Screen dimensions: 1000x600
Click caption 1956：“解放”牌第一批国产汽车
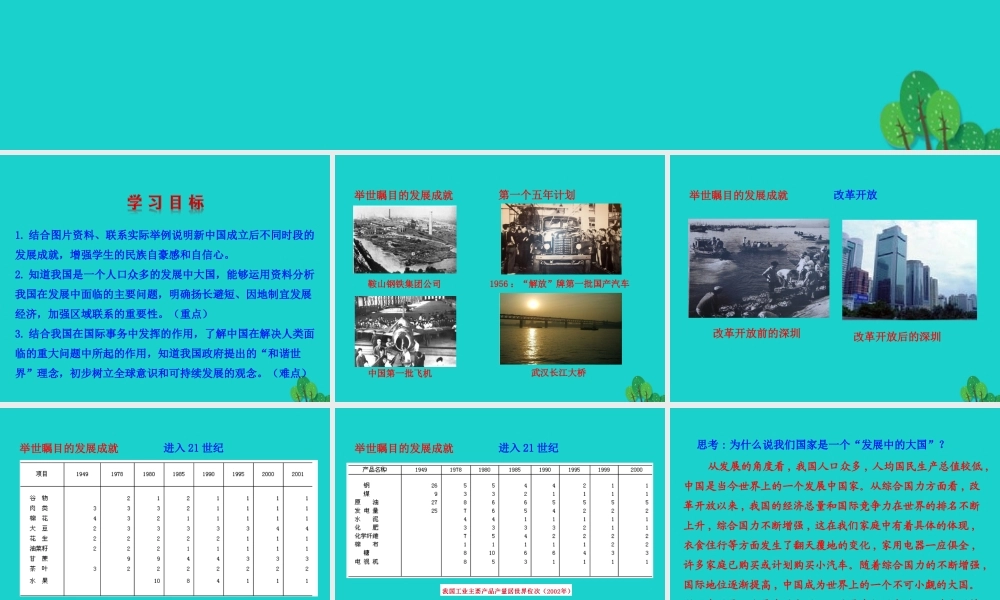coord(559,284)
